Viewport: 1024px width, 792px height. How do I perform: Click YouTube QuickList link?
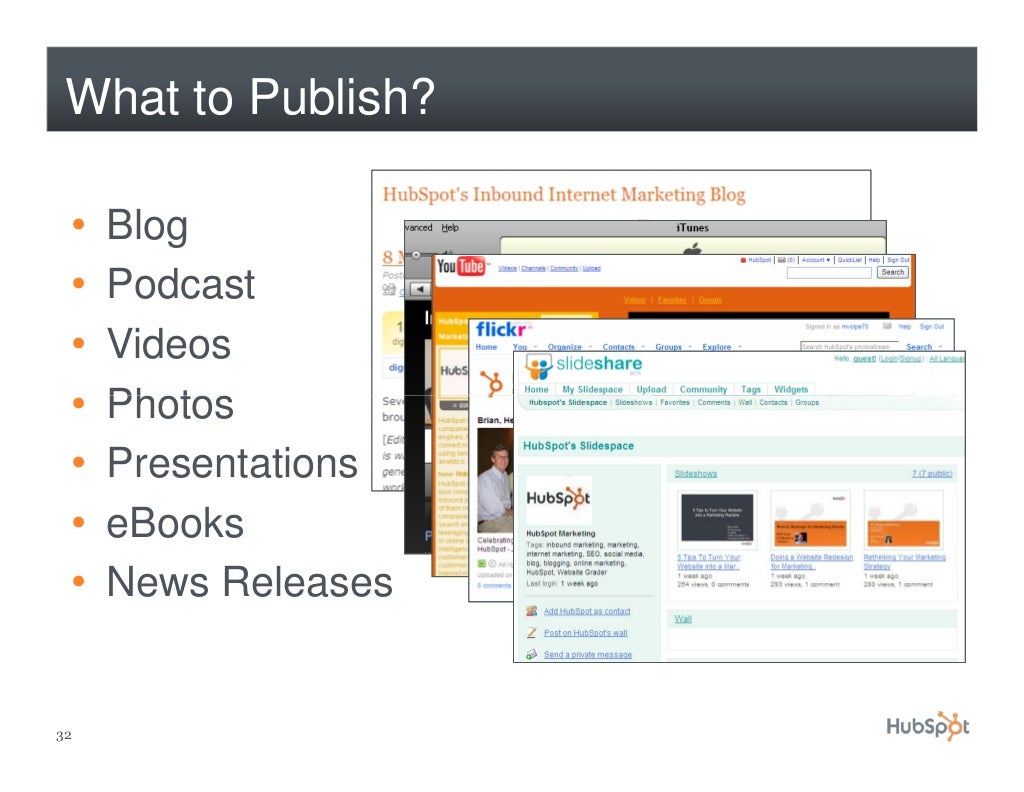850,260
